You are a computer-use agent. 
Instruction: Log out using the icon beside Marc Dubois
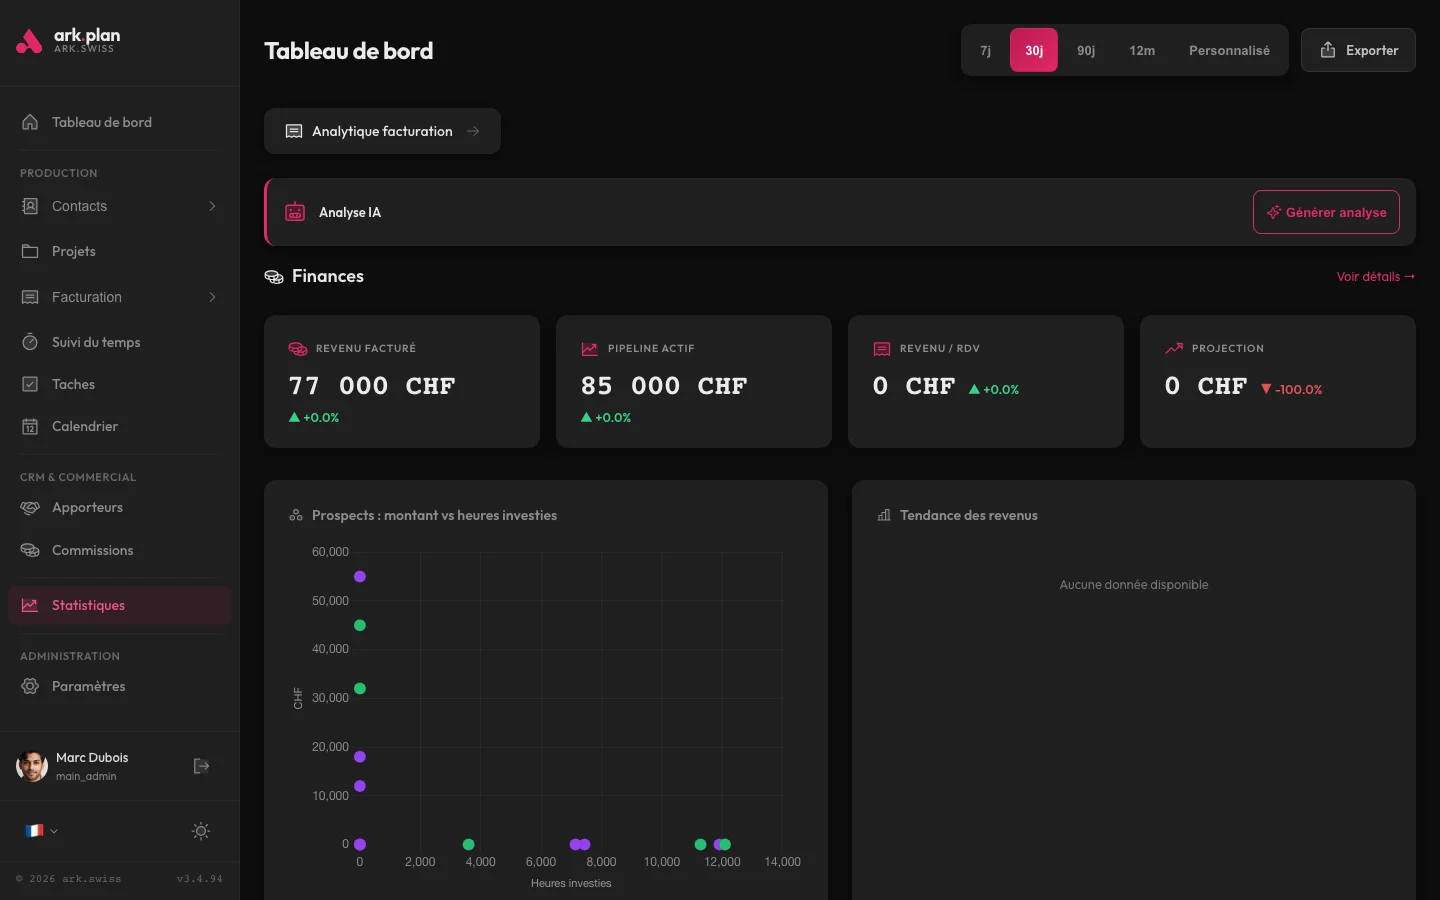[201, 766]
